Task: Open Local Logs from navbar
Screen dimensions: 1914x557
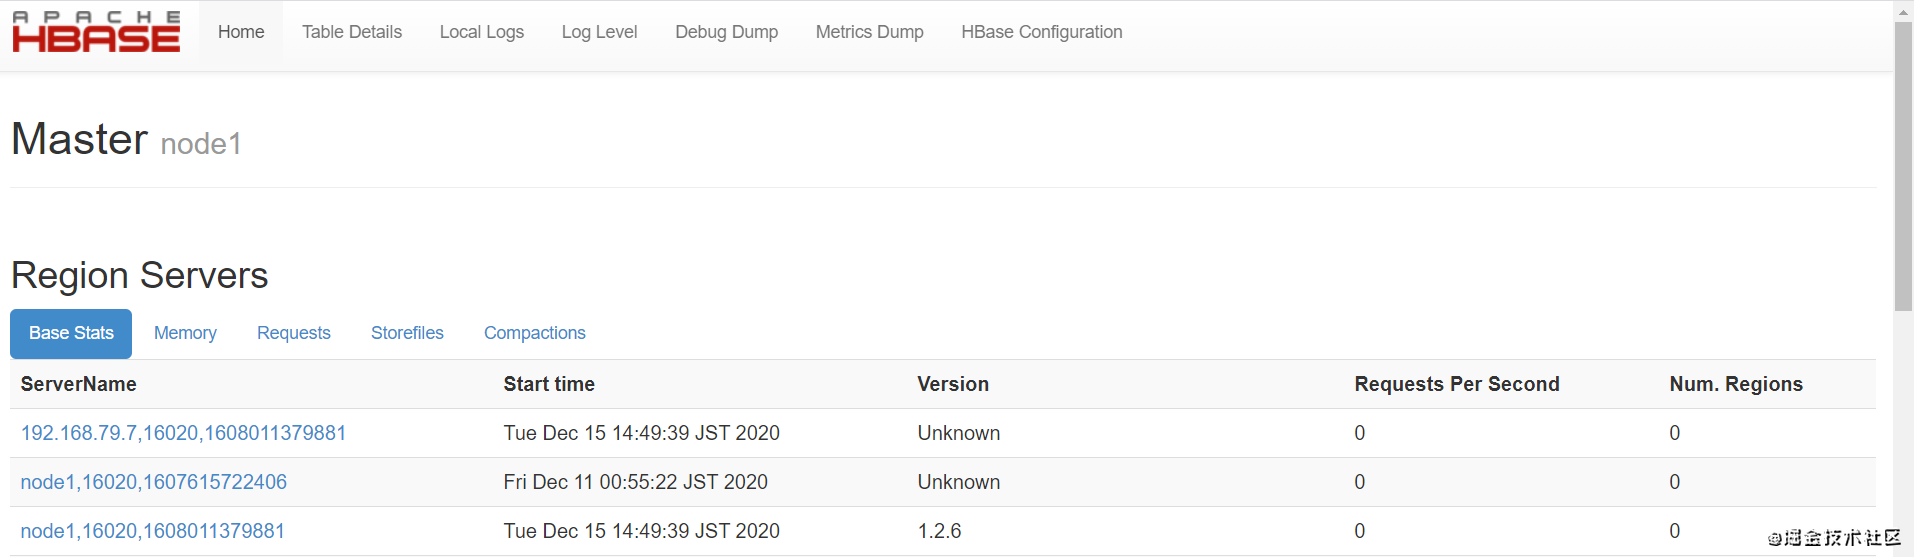Action: [x=482, y=32]
